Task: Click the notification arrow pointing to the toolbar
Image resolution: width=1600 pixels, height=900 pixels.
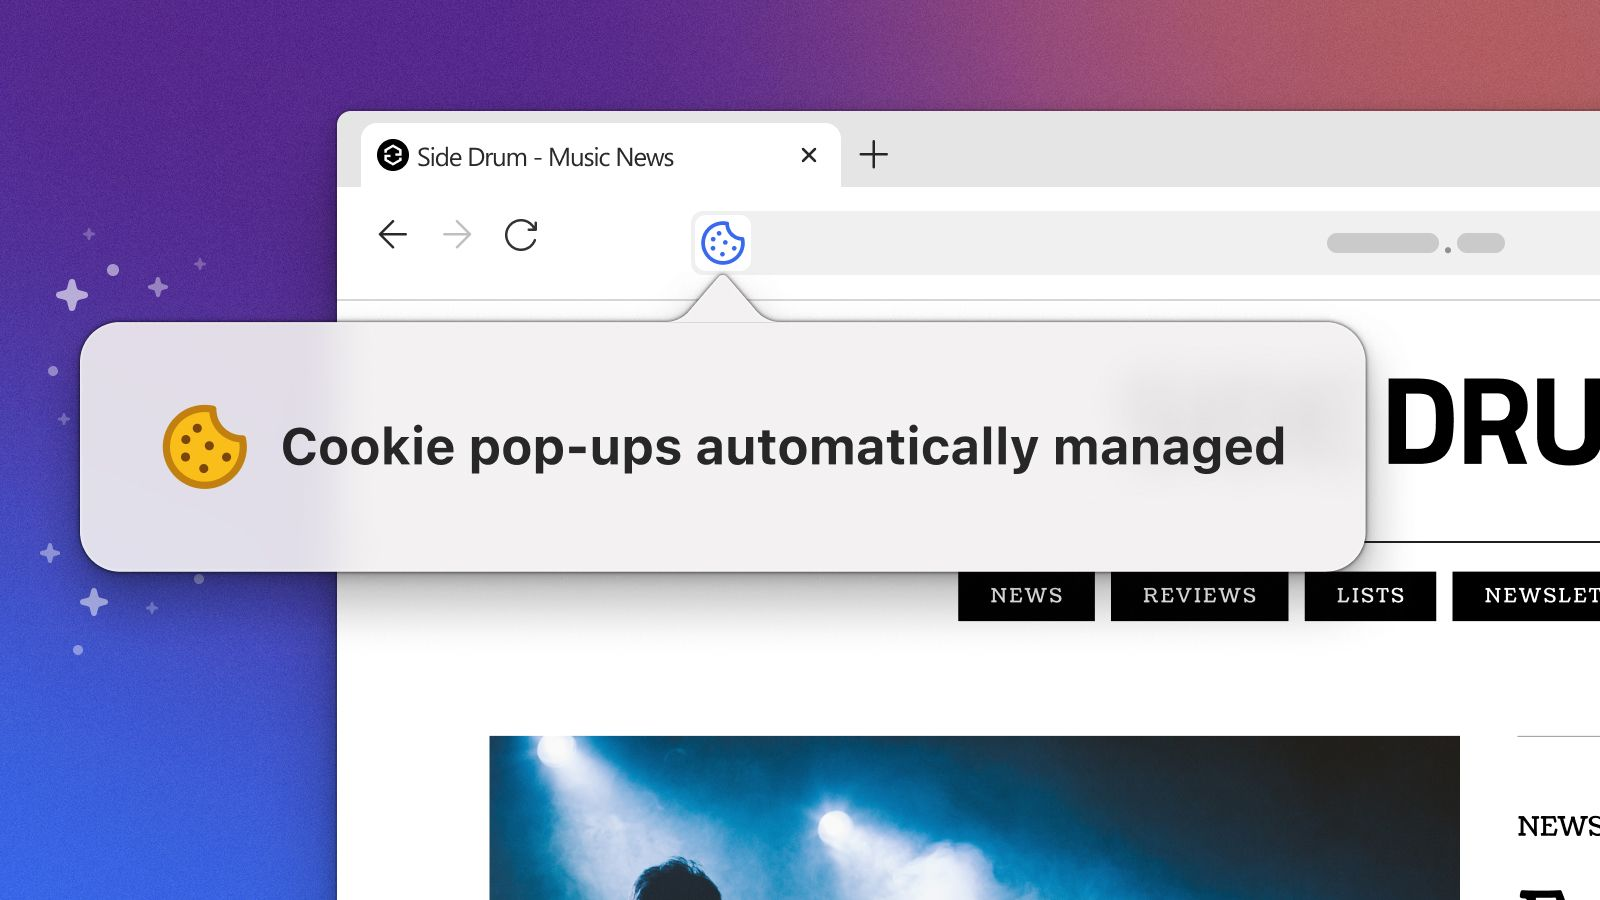Action: tap(723, 300)
